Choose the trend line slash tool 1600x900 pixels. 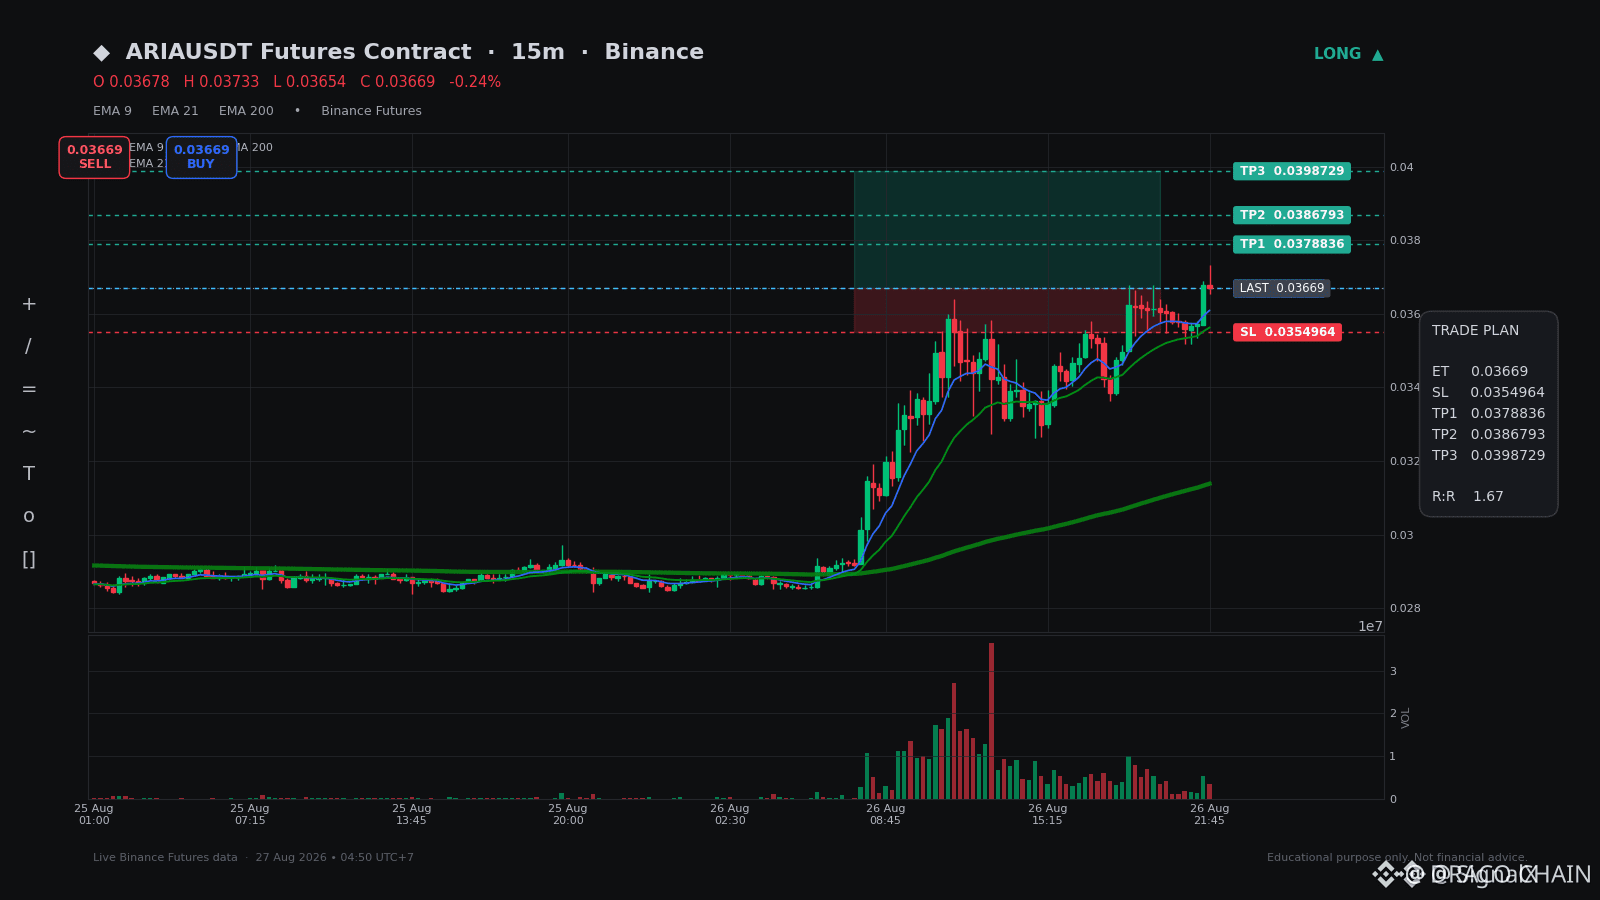pyautogui.click(x=28, y=347)
